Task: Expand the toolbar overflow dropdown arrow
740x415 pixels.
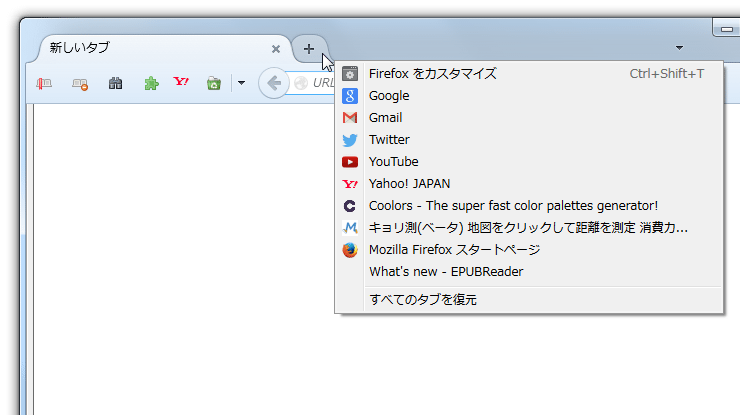Action: [241, 83]
